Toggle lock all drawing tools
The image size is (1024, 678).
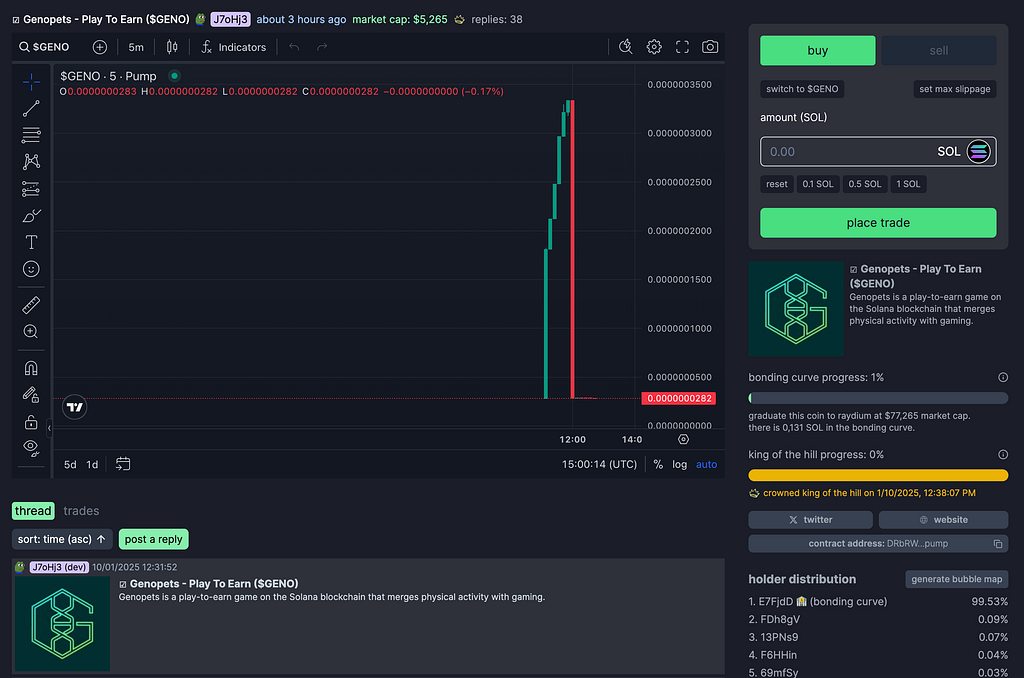(x=31, y=422)
